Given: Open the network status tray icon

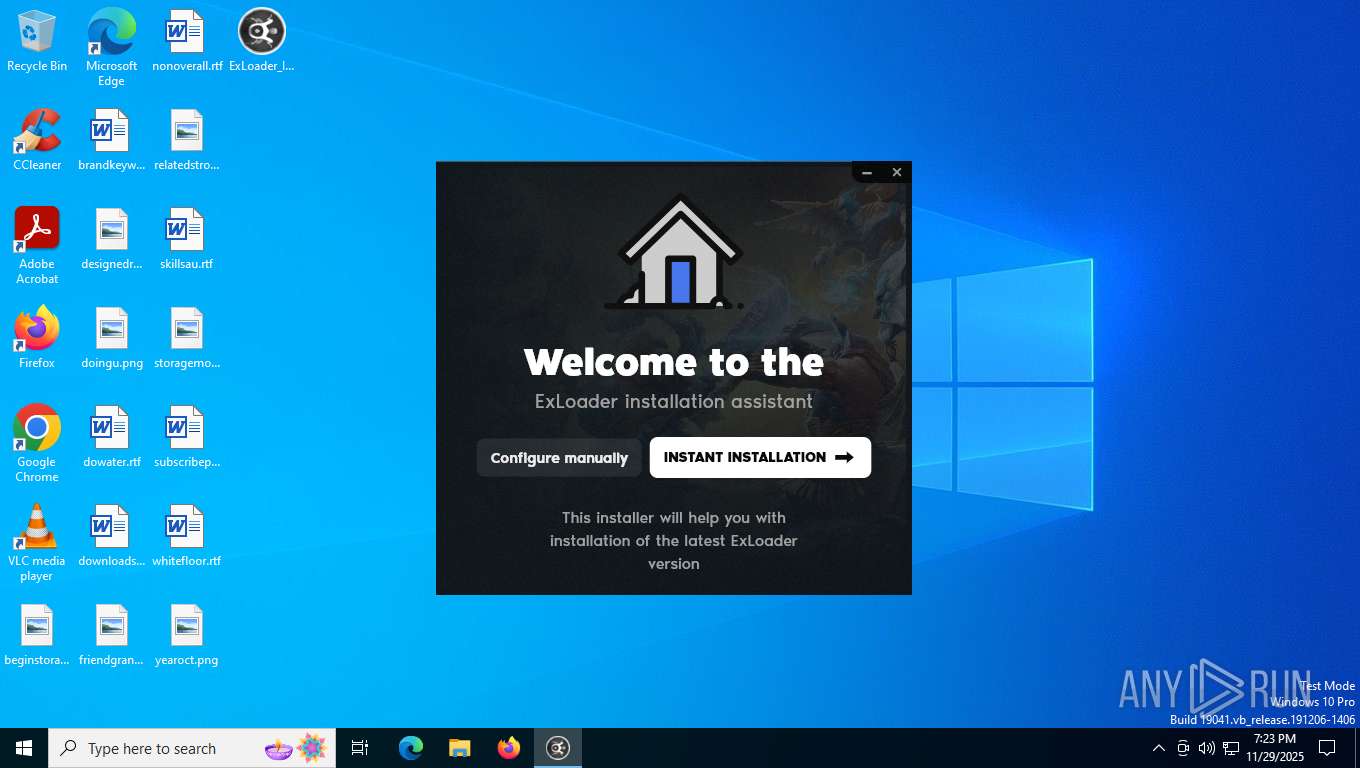Looking at the screenshot, I should pyautogui.click(x=1231, y=748).
